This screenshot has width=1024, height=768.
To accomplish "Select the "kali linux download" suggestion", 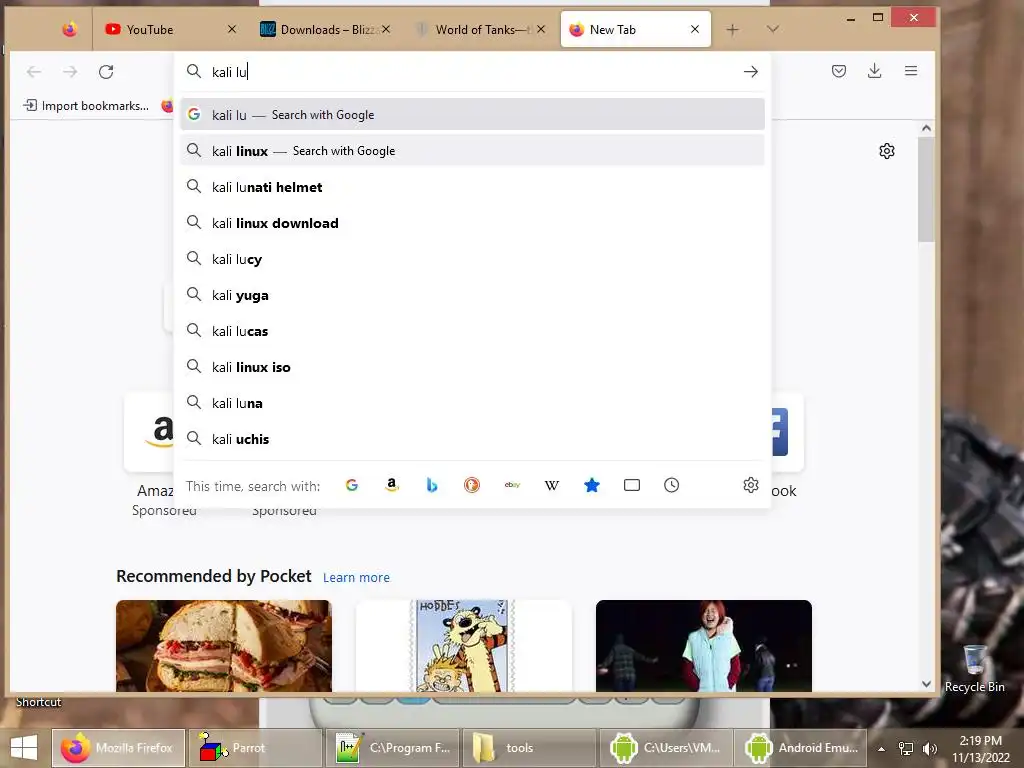I will [x=472, y=223].
